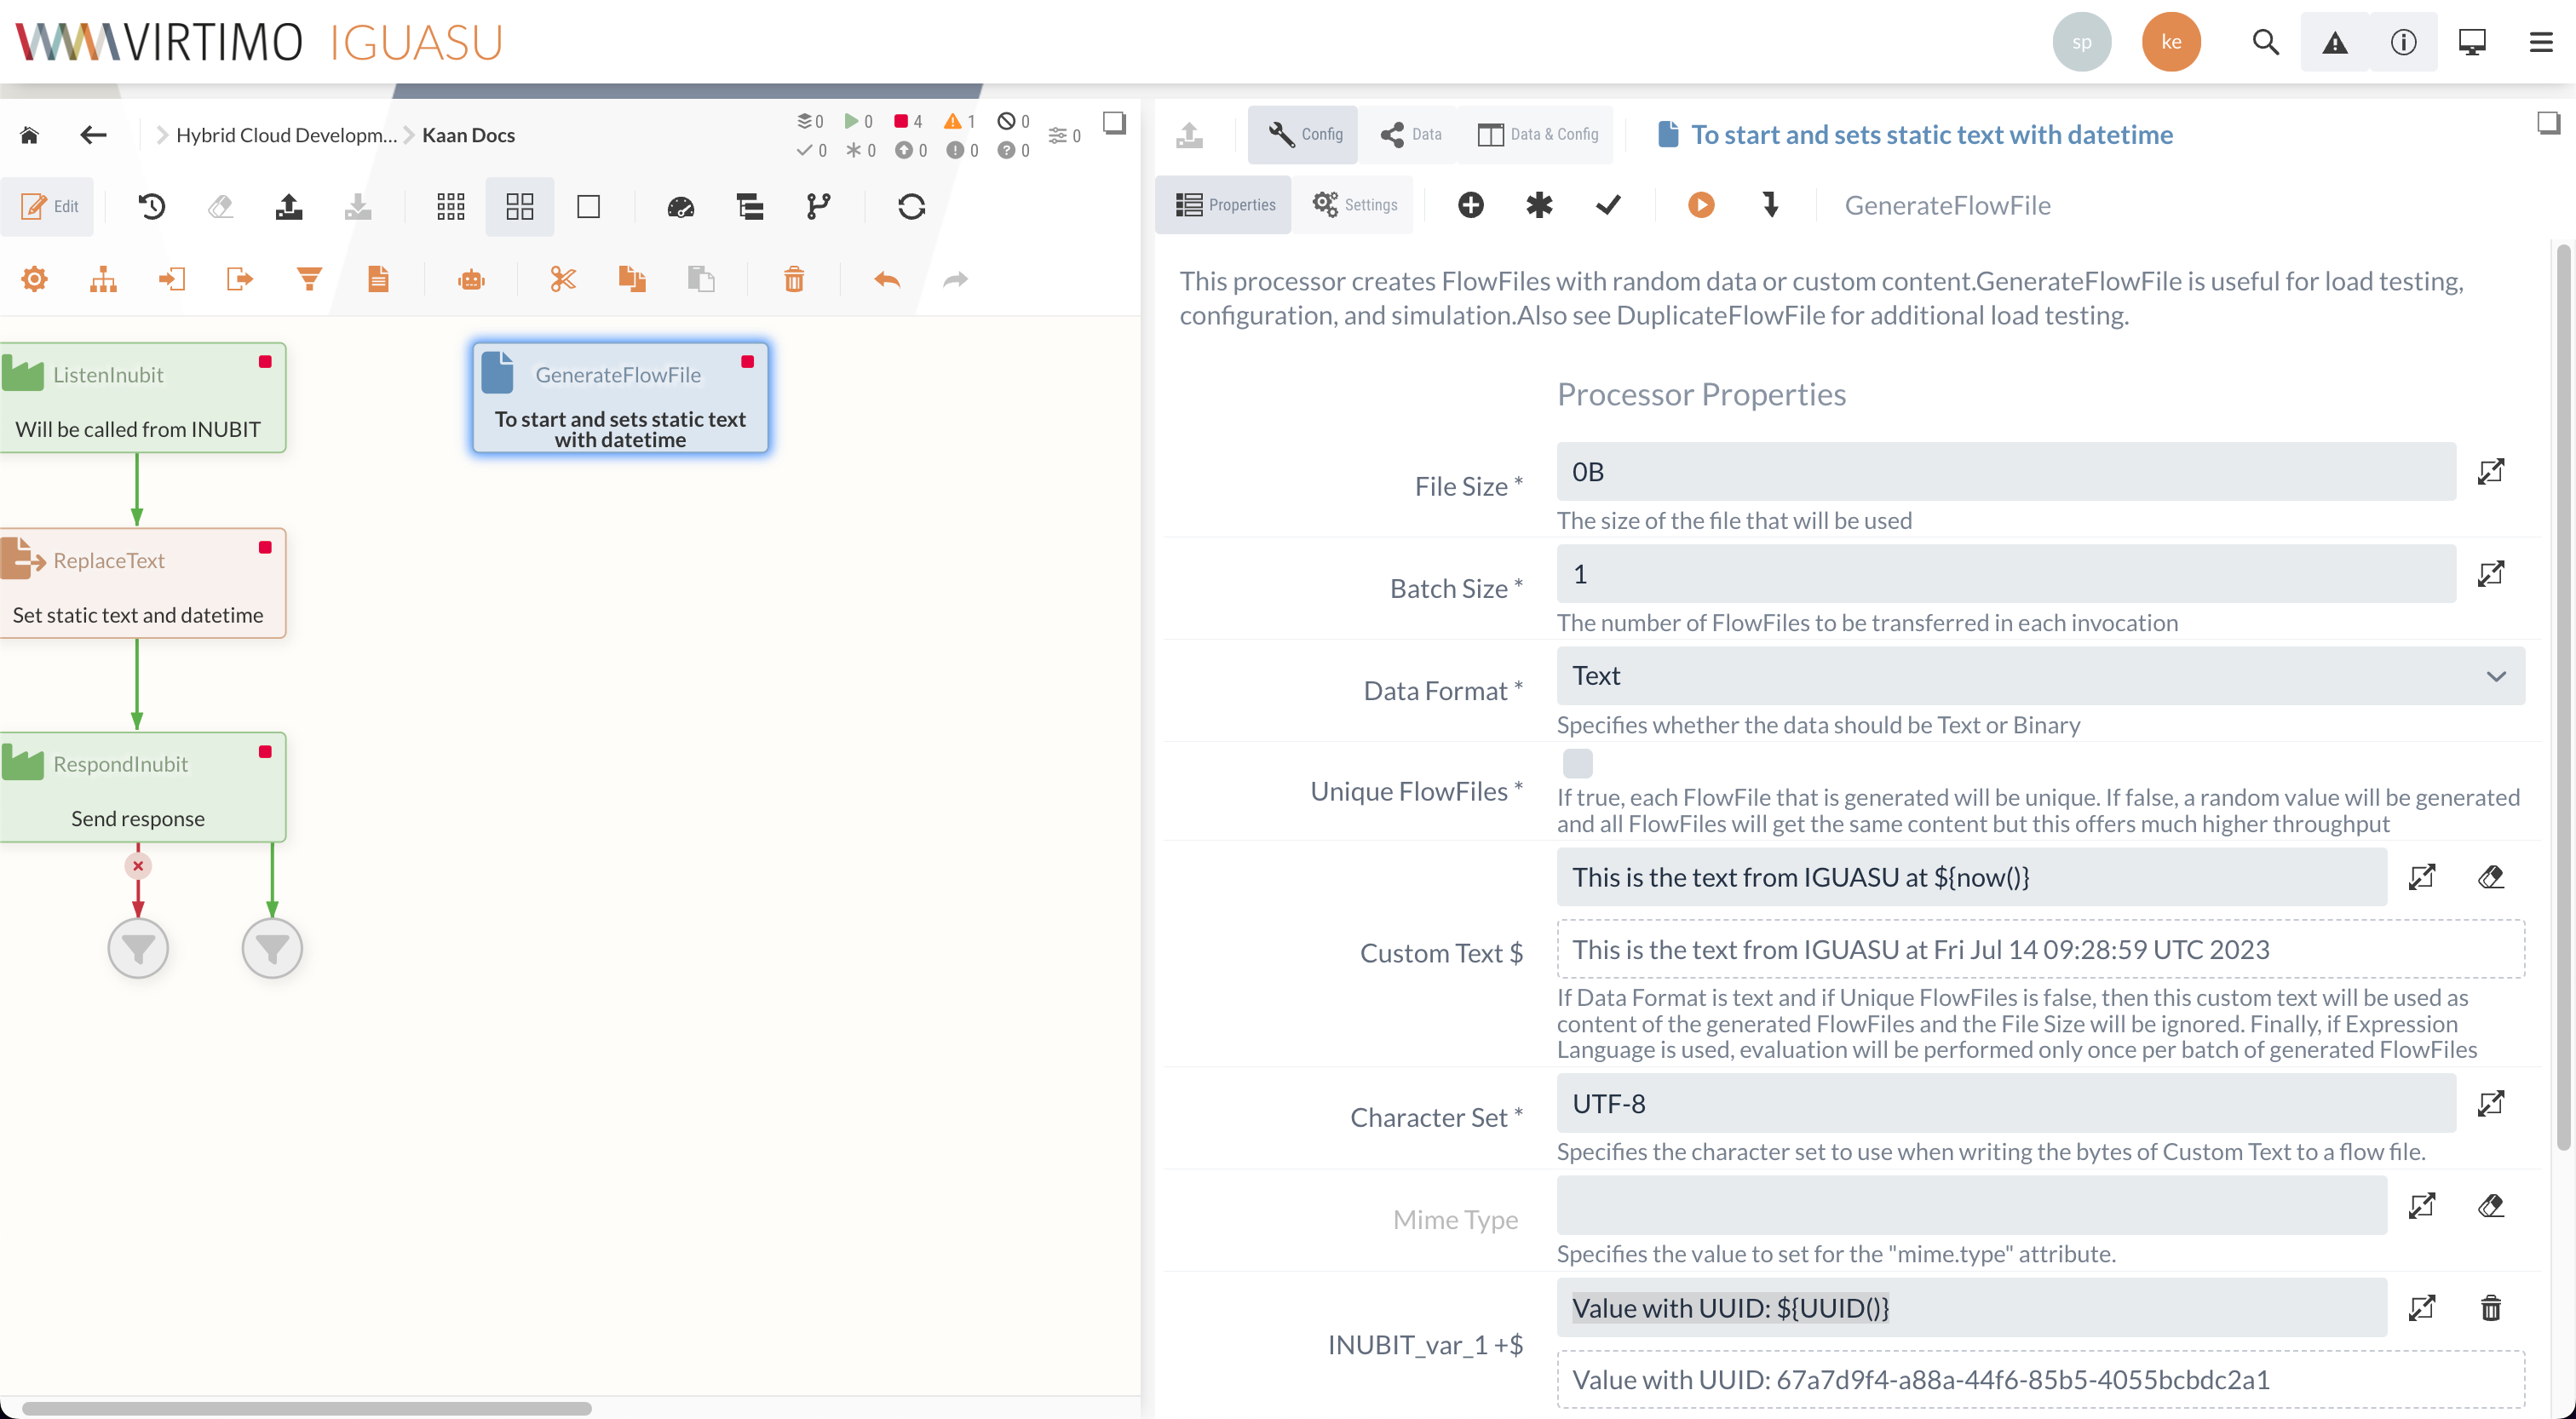Select the small grid view icon
Viewport: 2576px width, 1419px height.
coord(451,207)
